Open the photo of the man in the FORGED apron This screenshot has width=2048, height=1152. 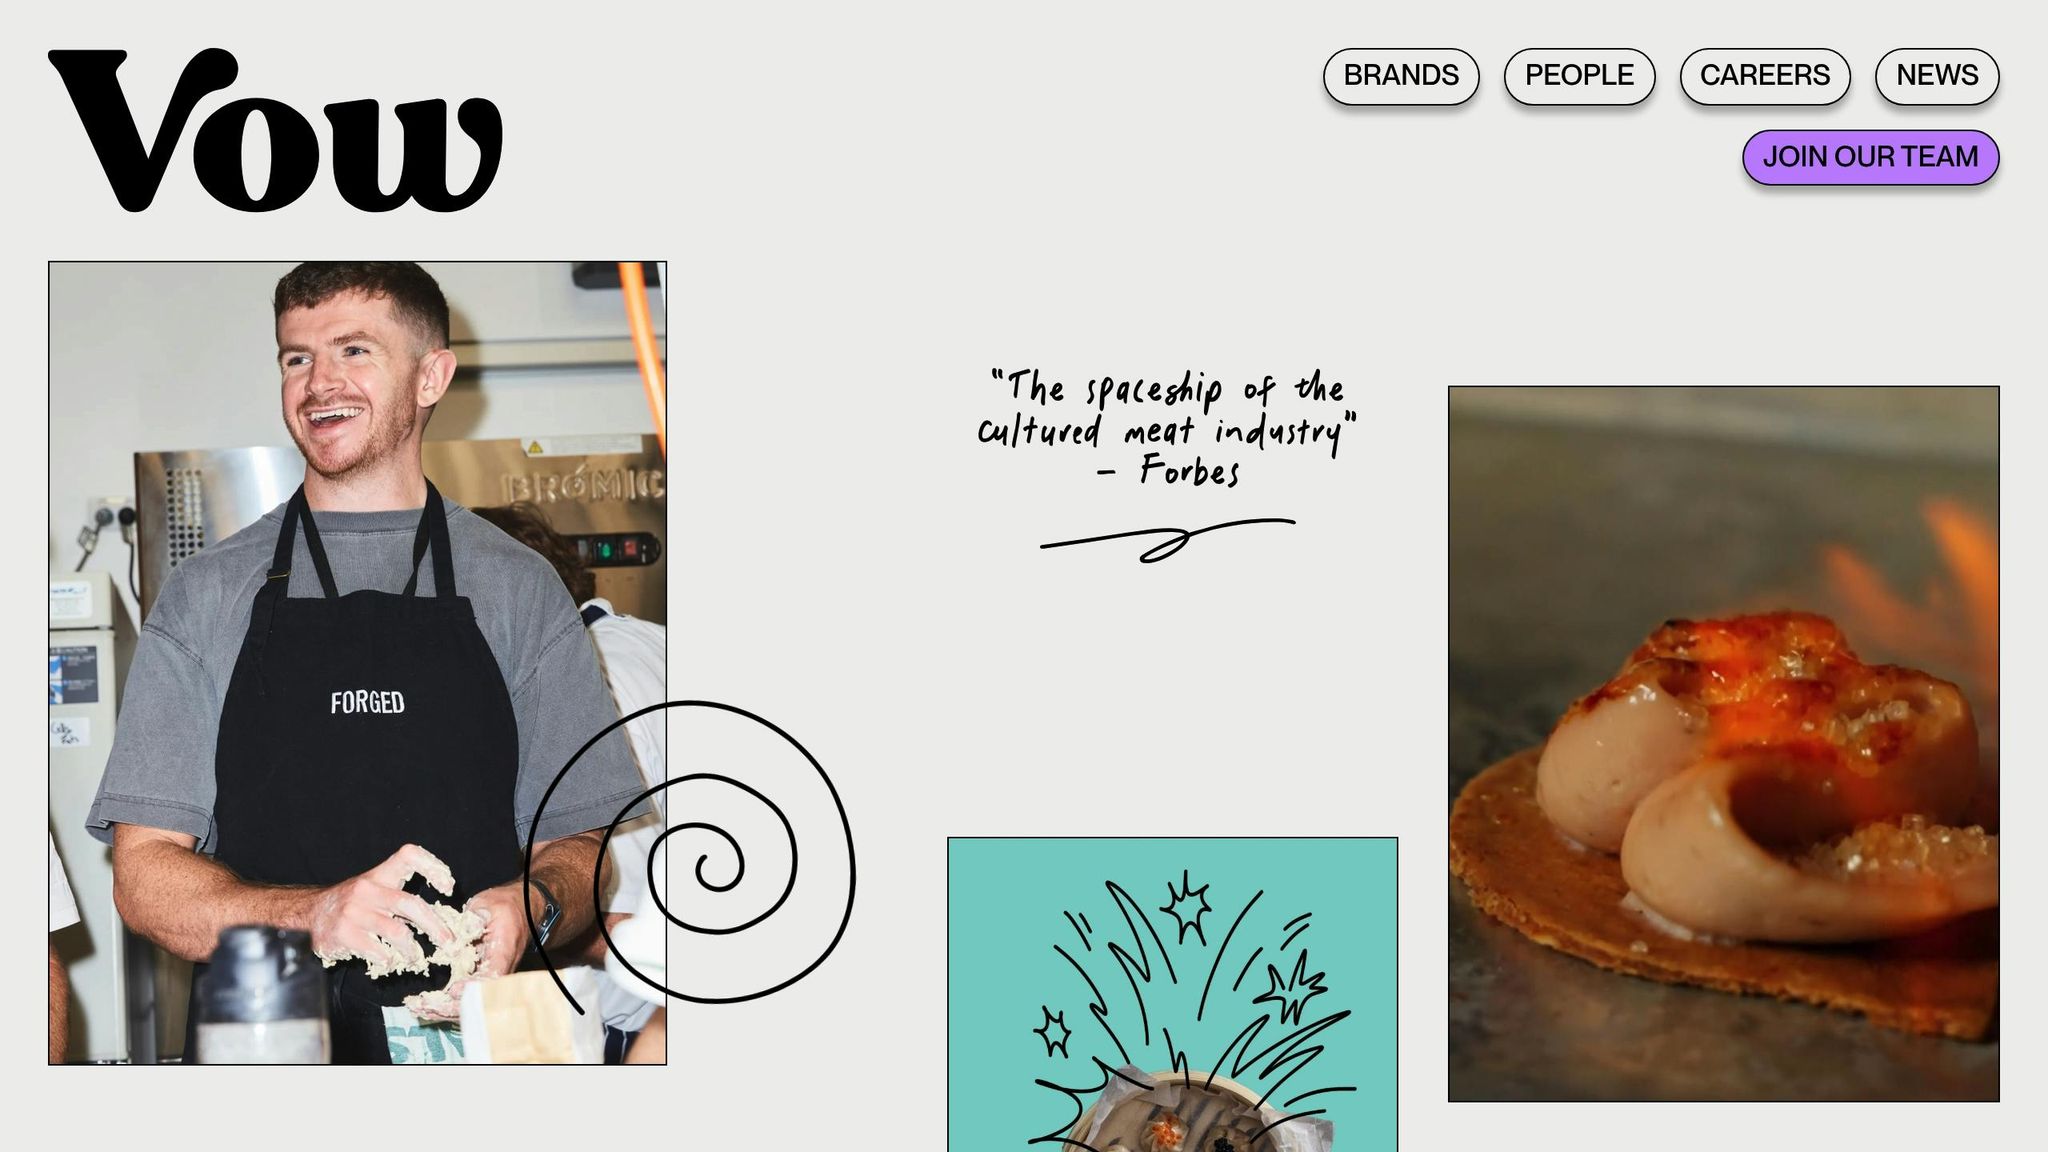pos(357,663)
